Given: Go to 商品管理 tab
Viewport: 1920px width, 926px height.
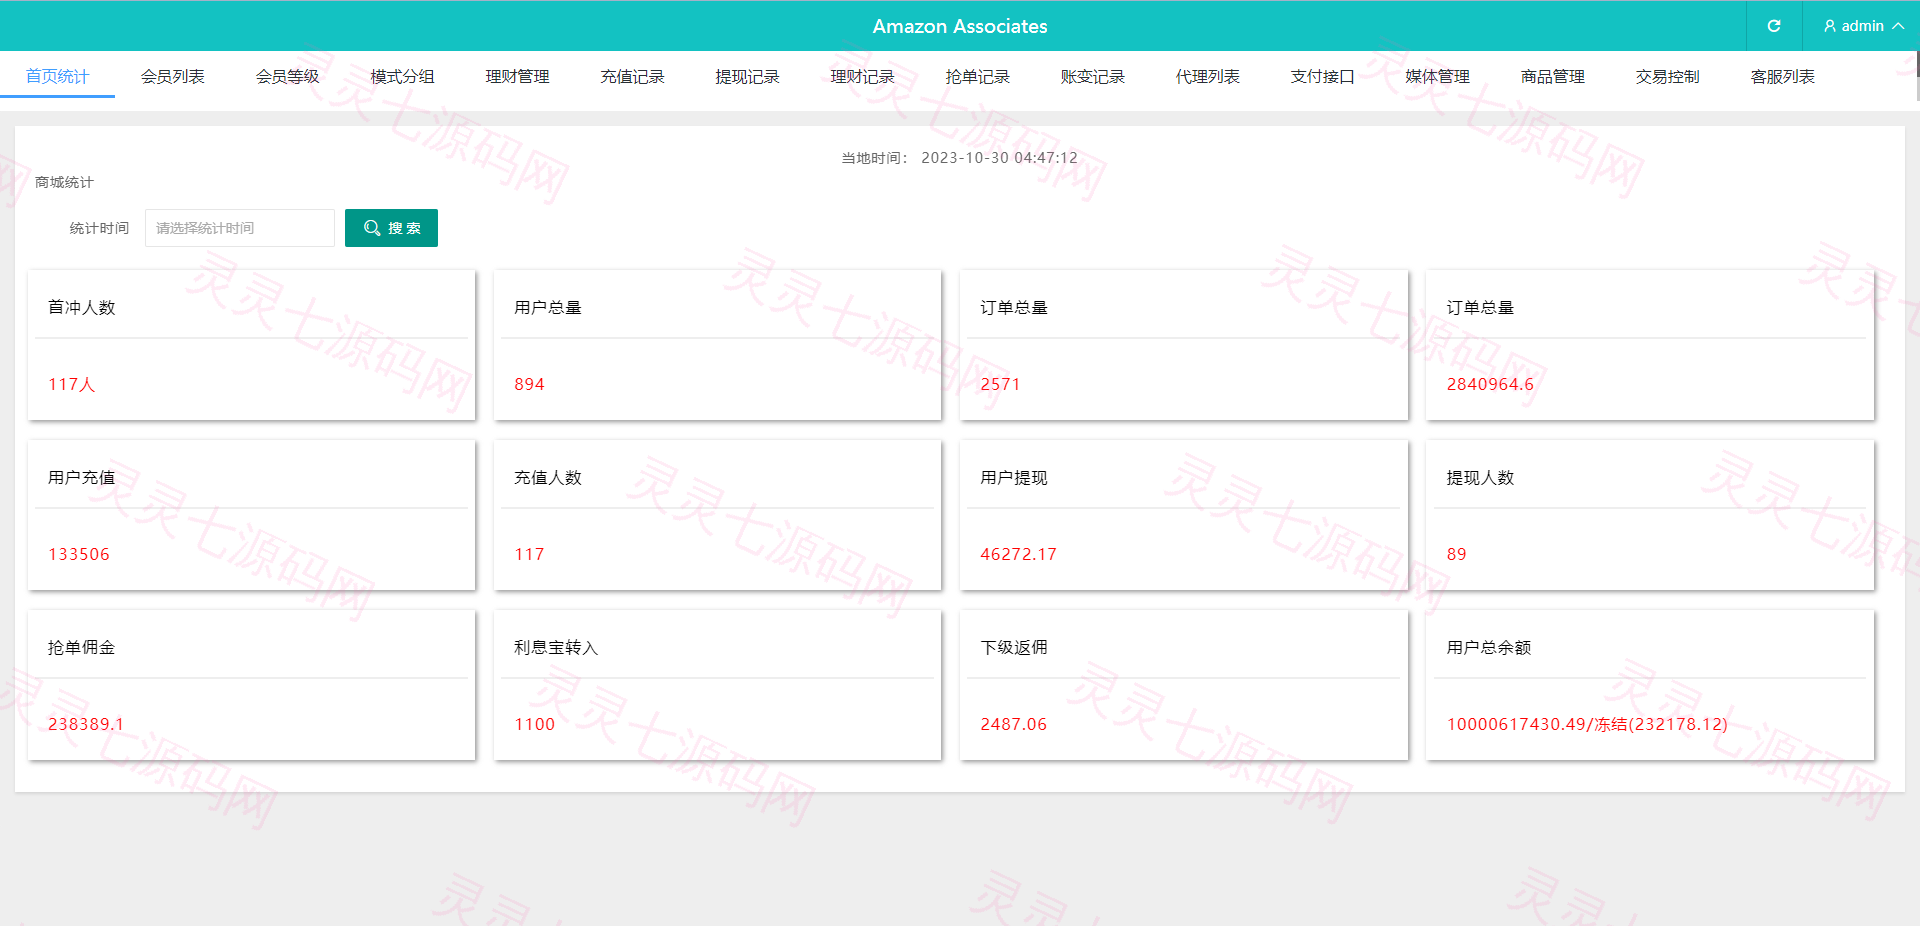Looking at the screenshot, I should click(1552, 76).
